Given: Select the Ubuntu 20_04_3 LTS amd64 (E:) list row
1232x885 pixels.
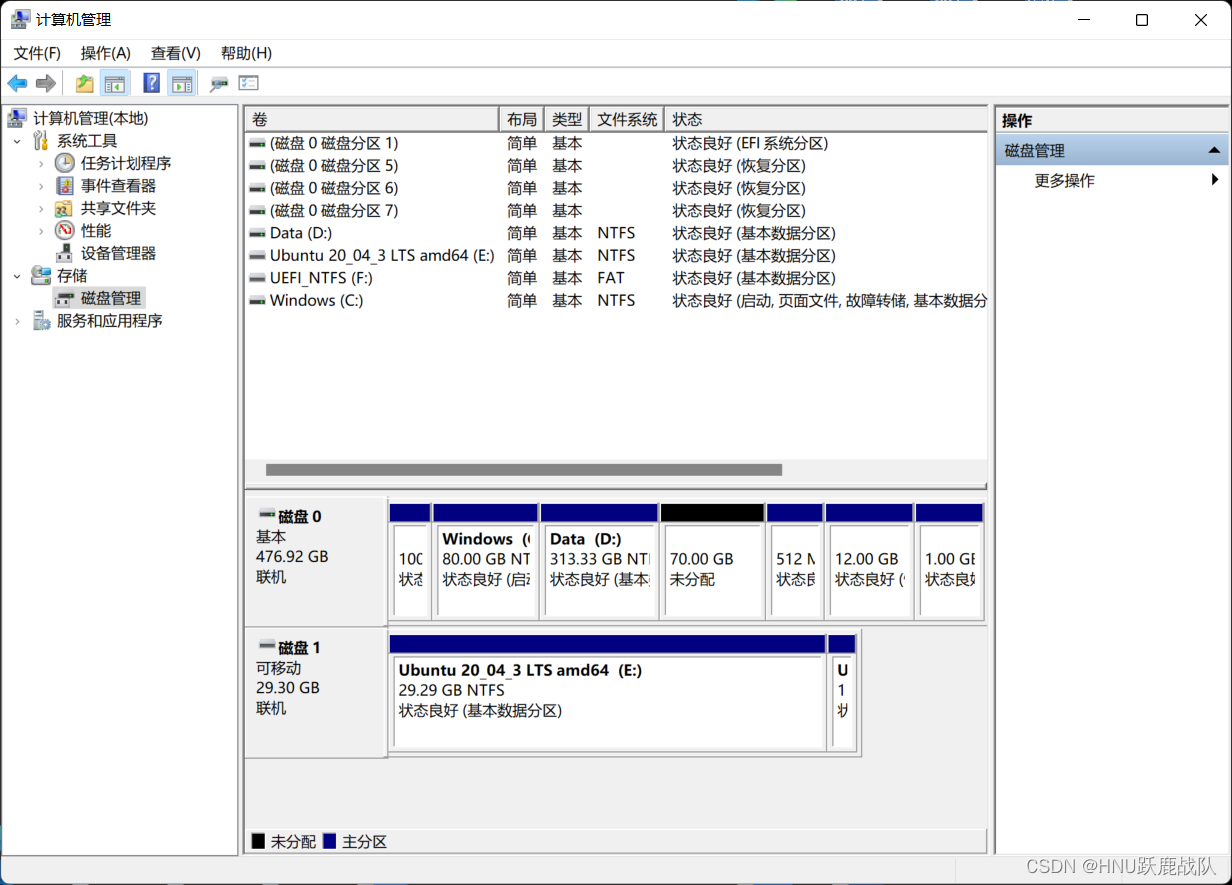Looking at the screenshot, I should tap(616, 256).
